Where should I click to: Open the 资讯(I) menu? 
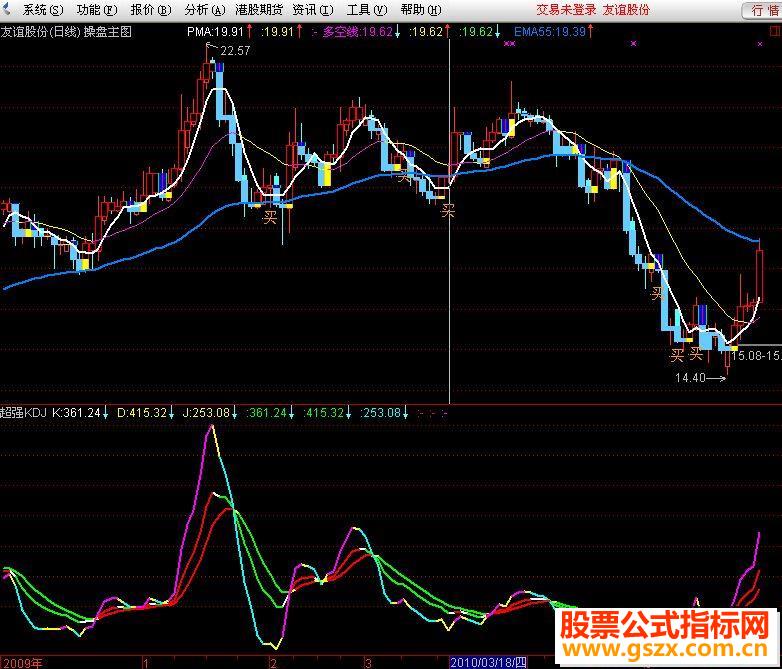[313, 10]
